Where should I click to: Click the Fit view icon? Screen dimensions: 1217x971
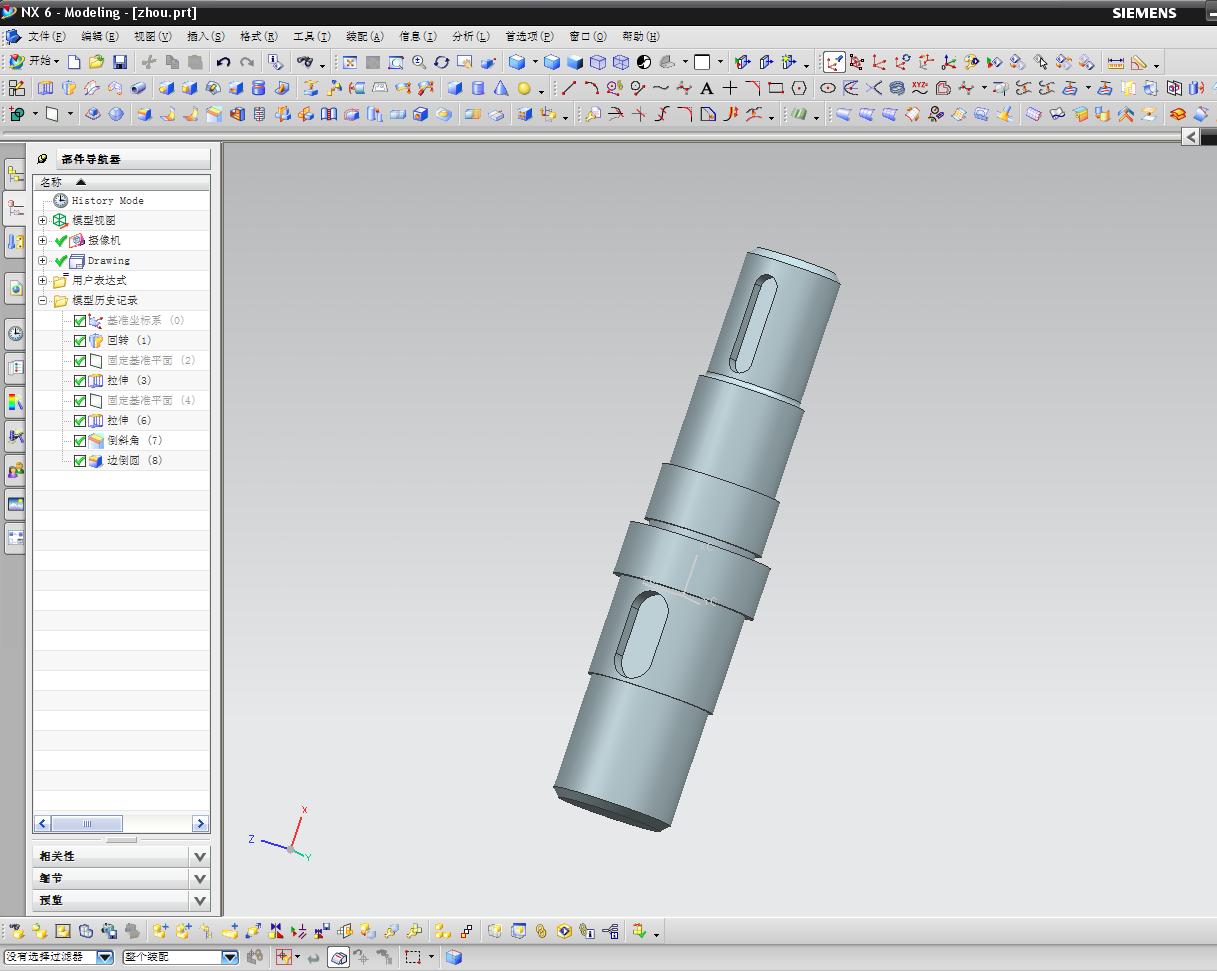(350, 62)
